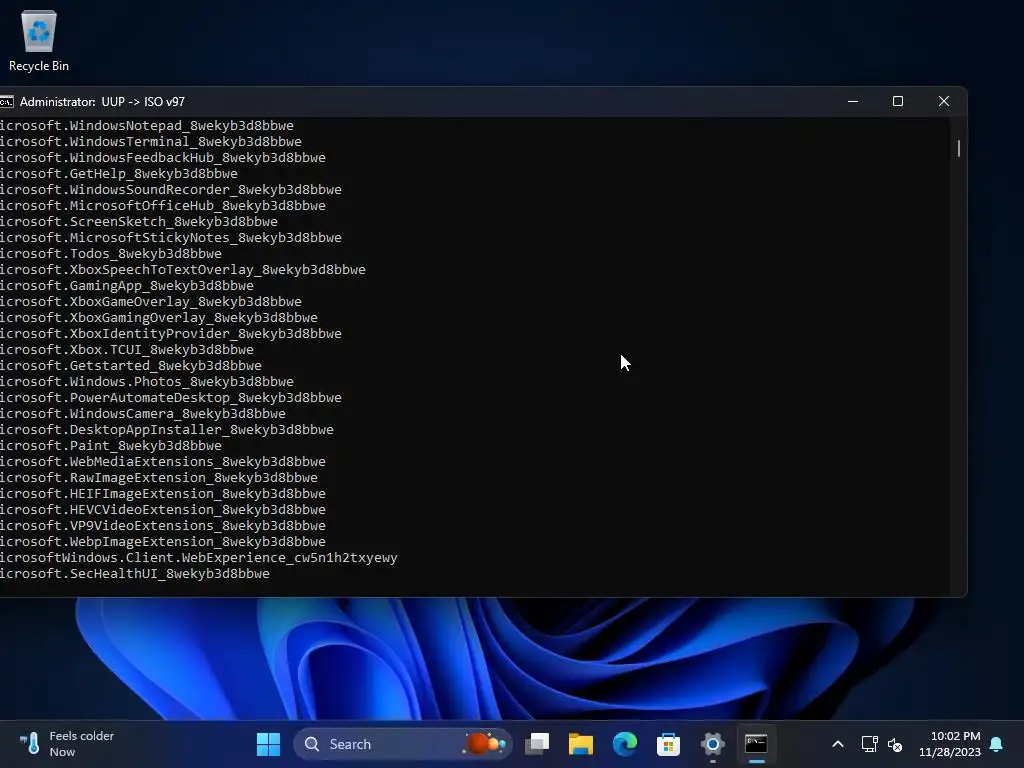Click the XboxGameOverlay package line
The width and height of the screenshot is (1024, 768).
(151, 302)
